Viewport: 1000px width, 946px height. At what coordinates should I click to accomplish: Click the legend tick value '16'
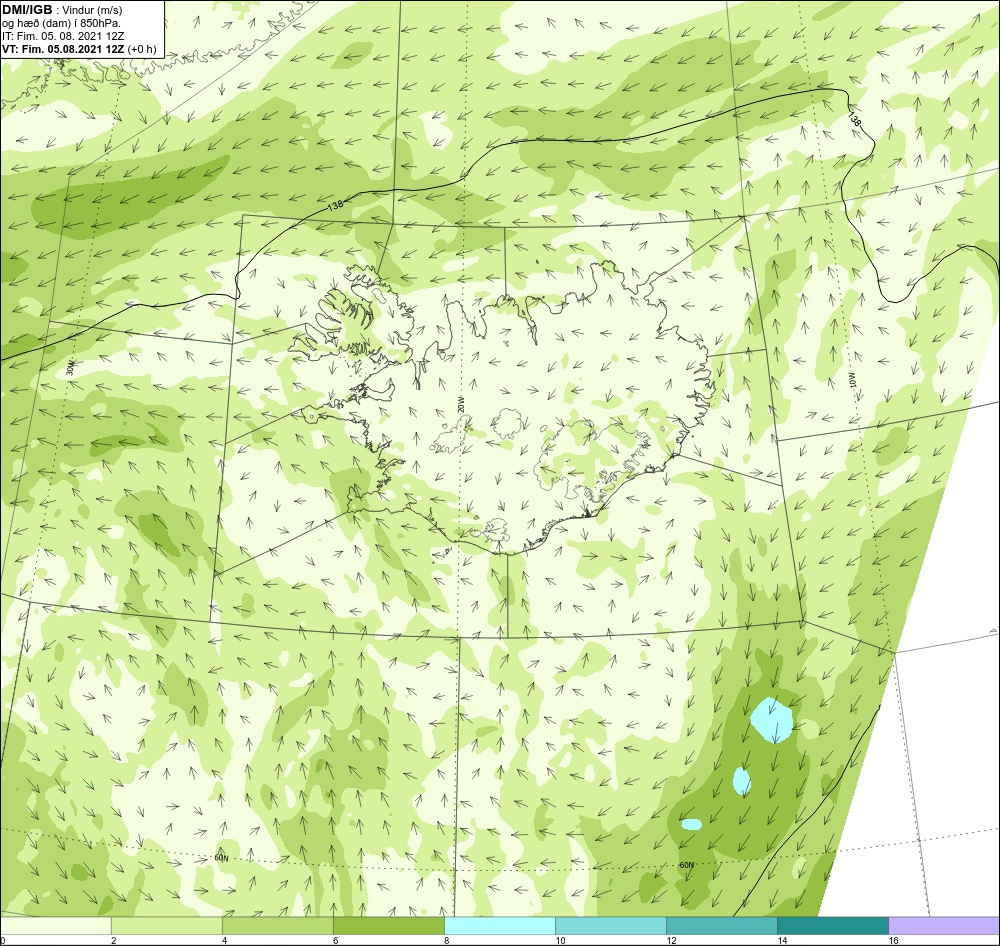[893, 940]
